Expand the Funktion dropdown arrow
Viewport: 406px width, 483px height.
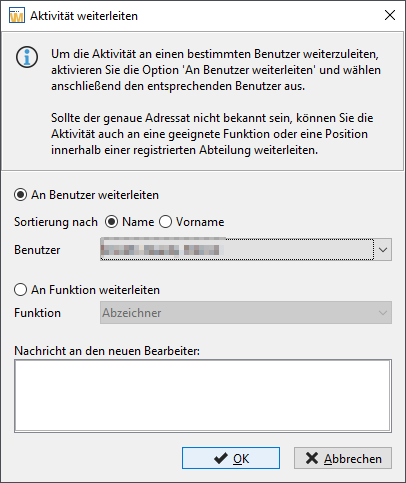coord(383,313)
